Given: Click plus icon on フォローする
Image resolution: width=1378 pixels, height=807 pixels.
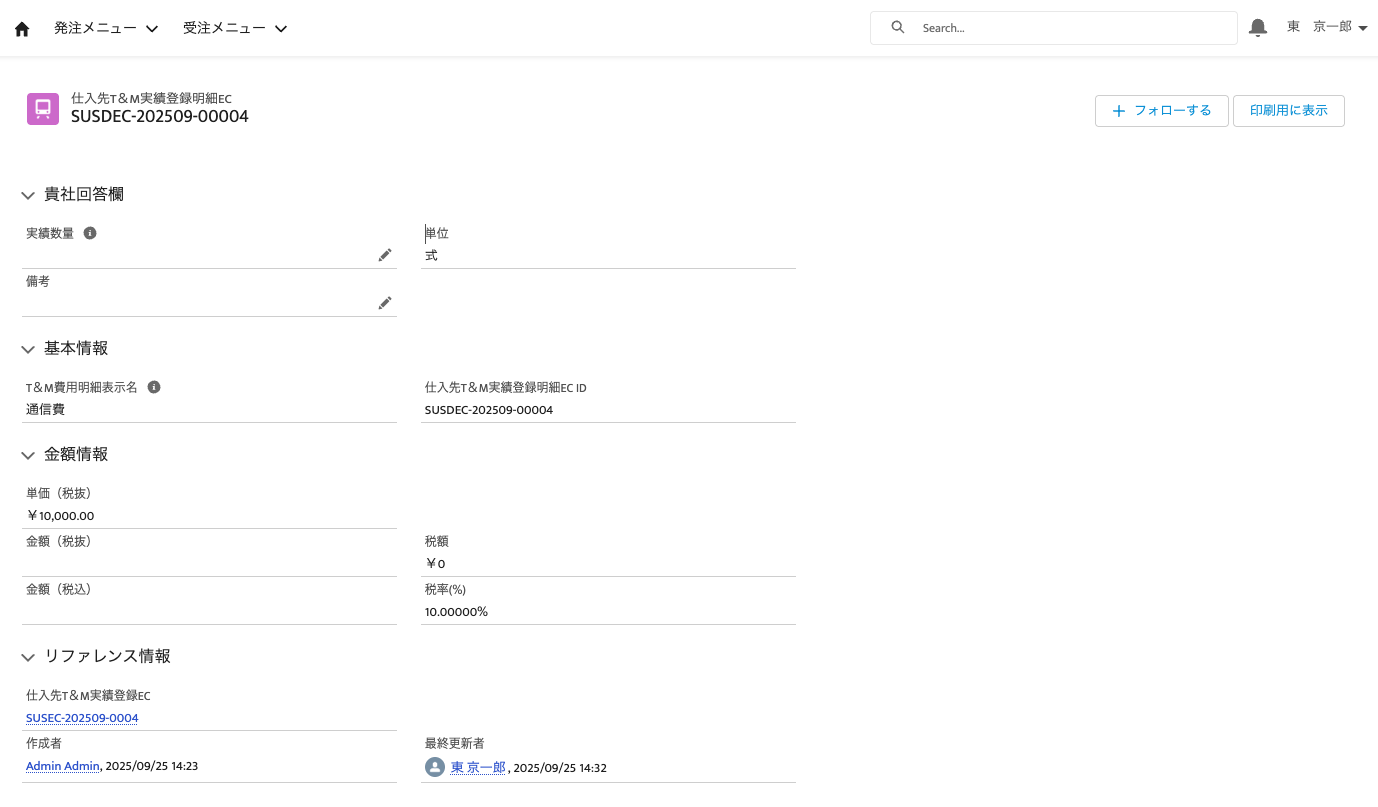Looking at the screenshot, I should pos(1119,111).
